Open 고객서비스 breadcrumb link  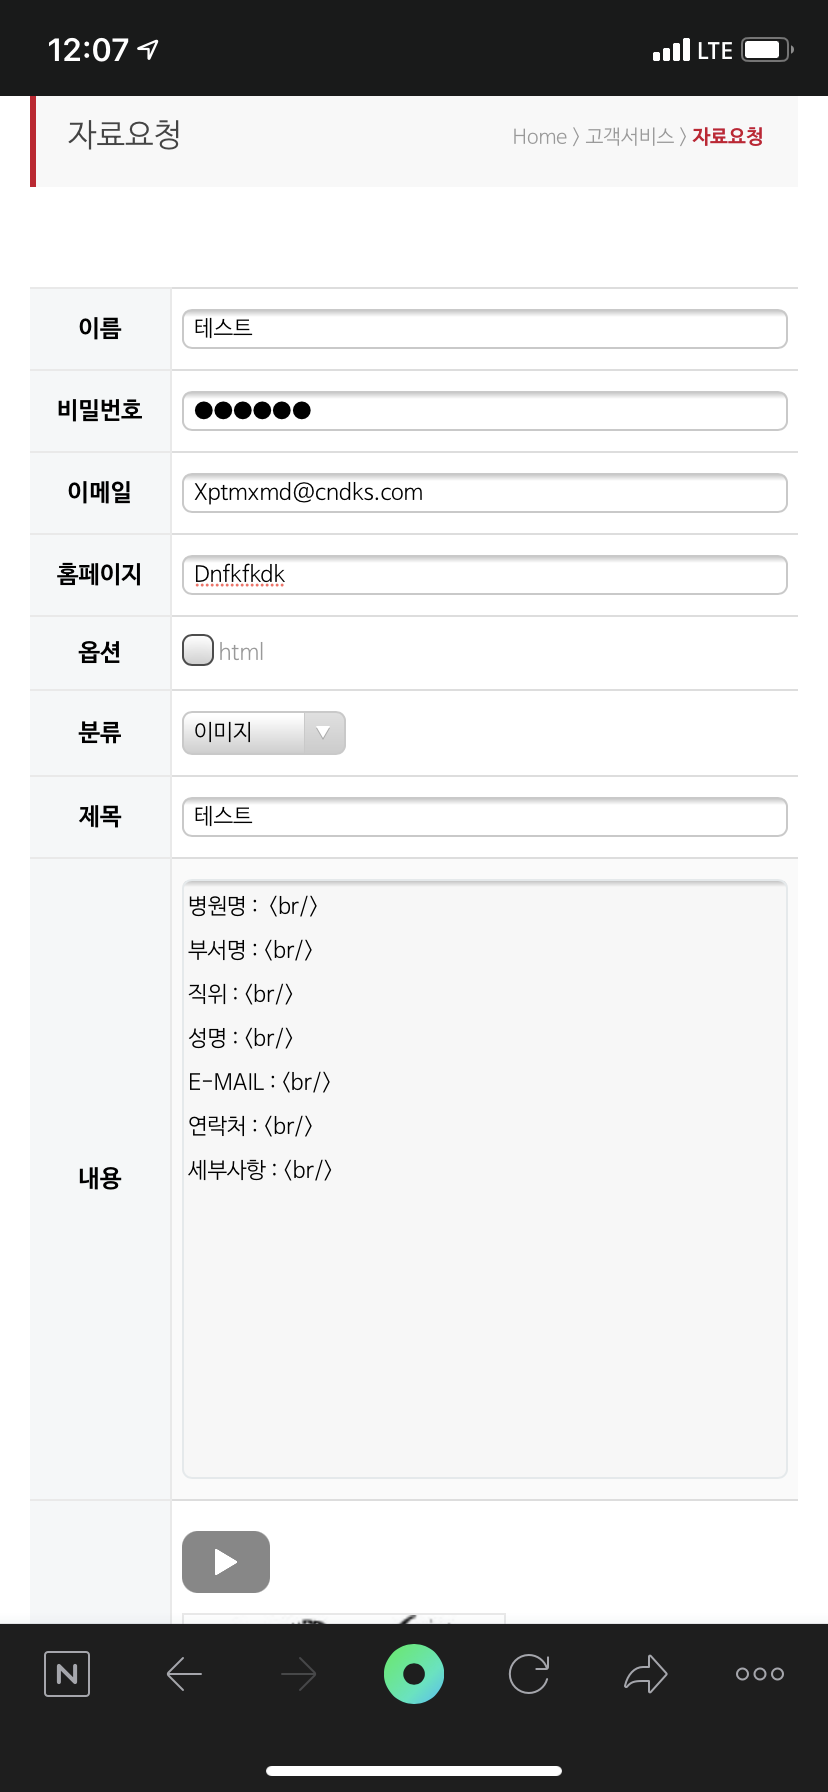(x=630, y=137)
